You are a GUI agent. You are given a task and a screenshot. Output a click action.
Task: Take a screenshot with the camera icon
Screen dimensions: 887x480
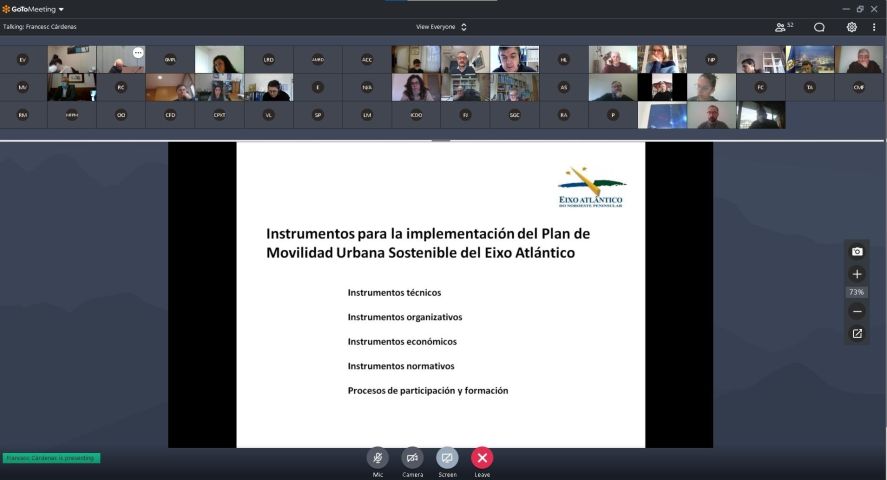pos(857,251)
